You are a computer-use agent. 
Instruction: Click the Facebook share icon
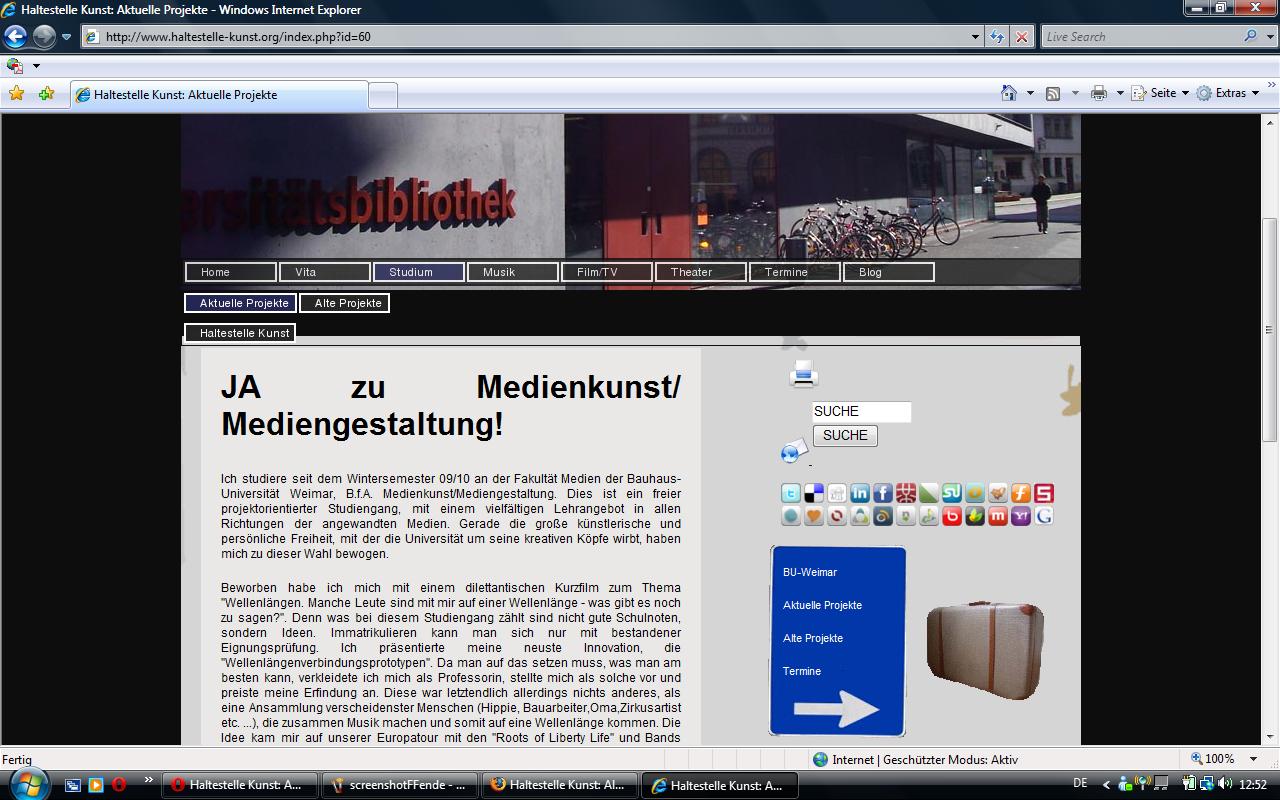click(x=882, y=493)
